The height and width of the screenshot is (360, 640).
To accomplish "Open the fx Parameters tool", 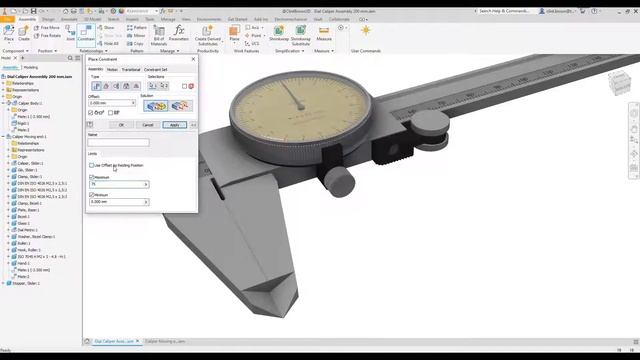I will [179, 33].
